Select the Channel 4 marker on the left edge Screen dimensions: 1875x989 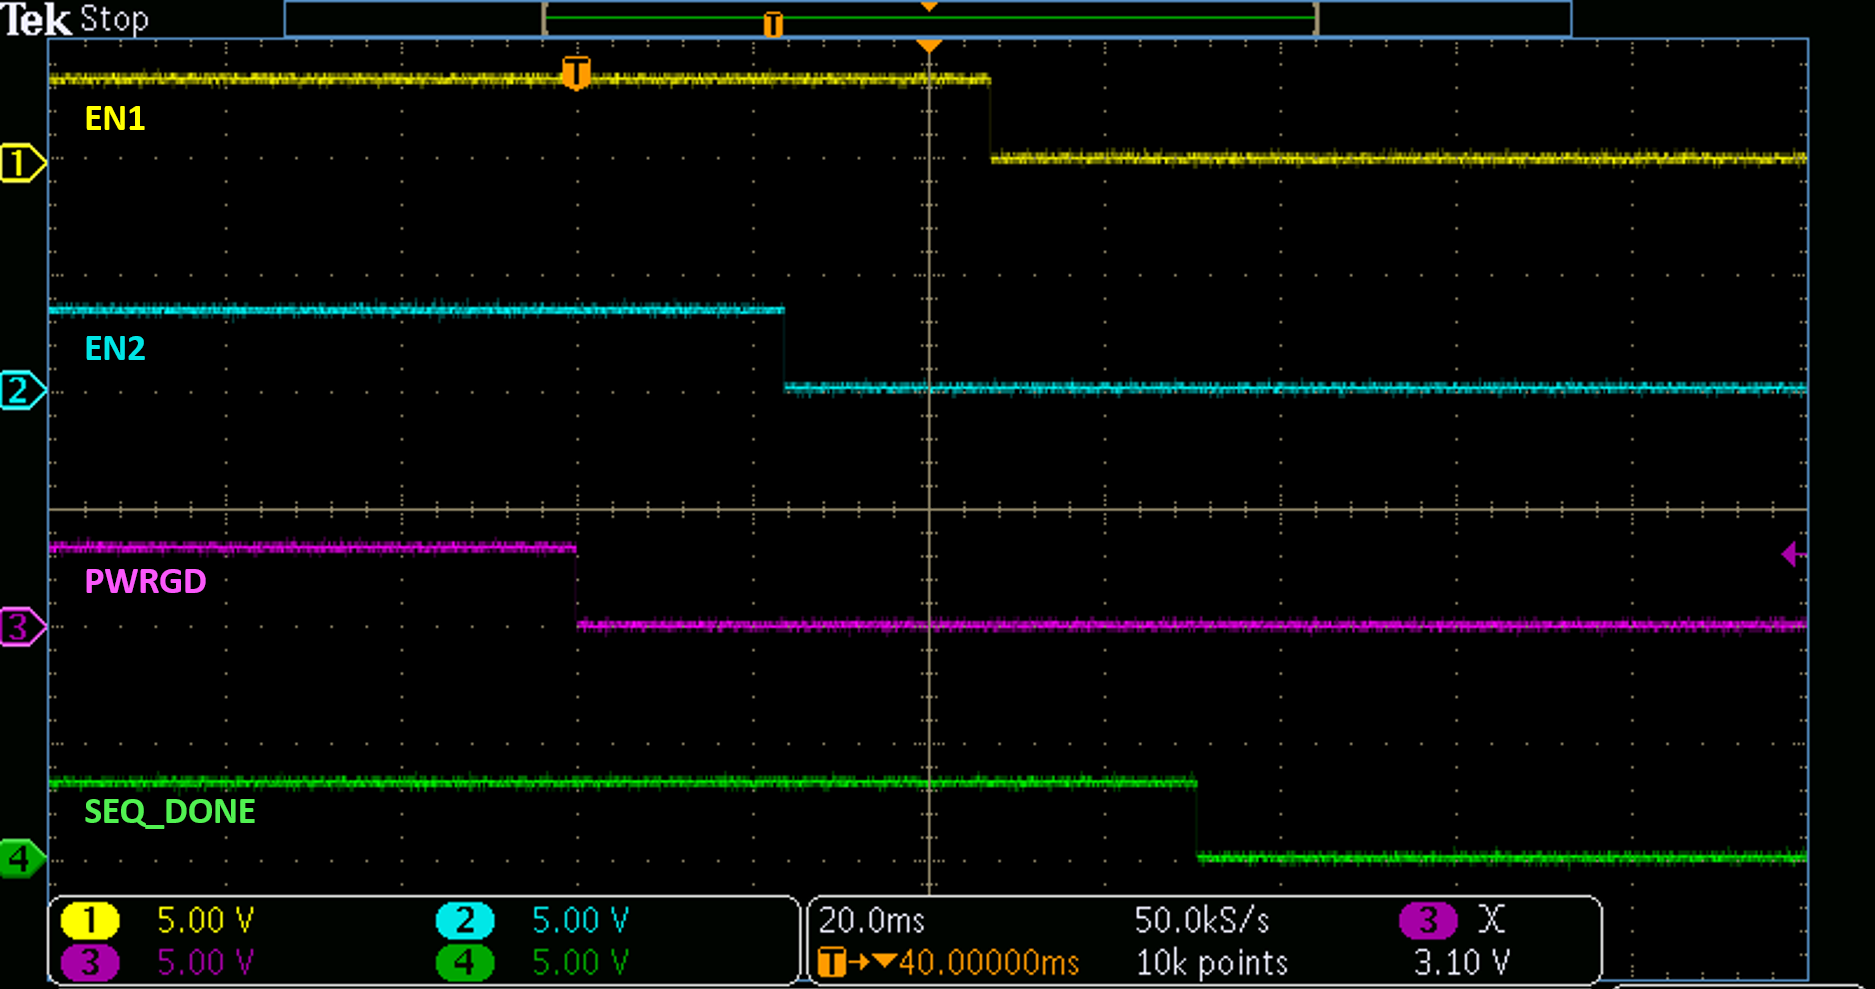22,857
